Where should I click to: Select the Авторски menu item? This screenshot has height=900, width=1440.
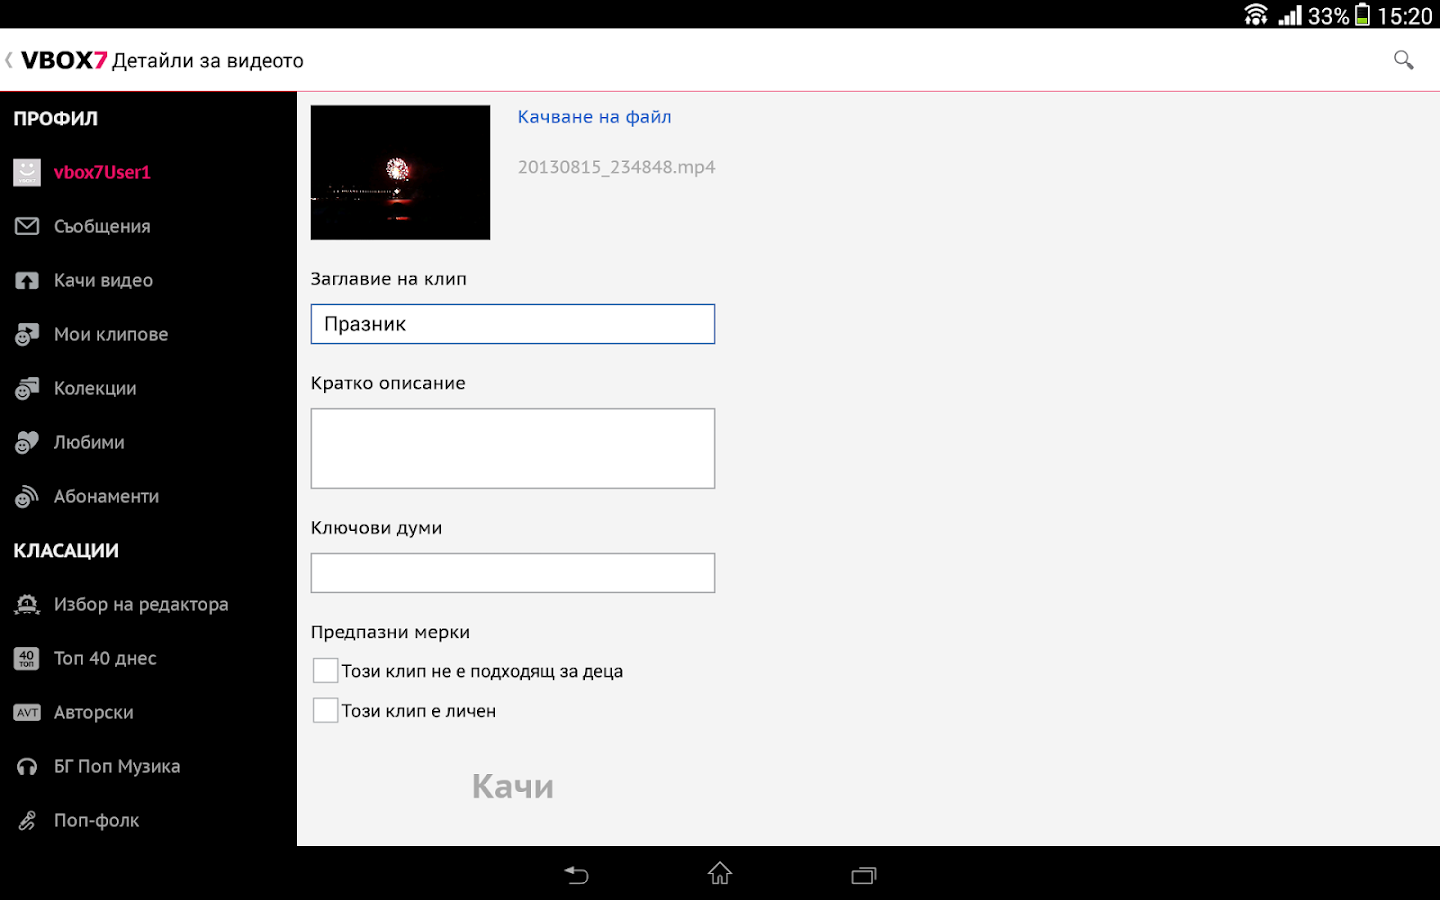tap(93, 712)
